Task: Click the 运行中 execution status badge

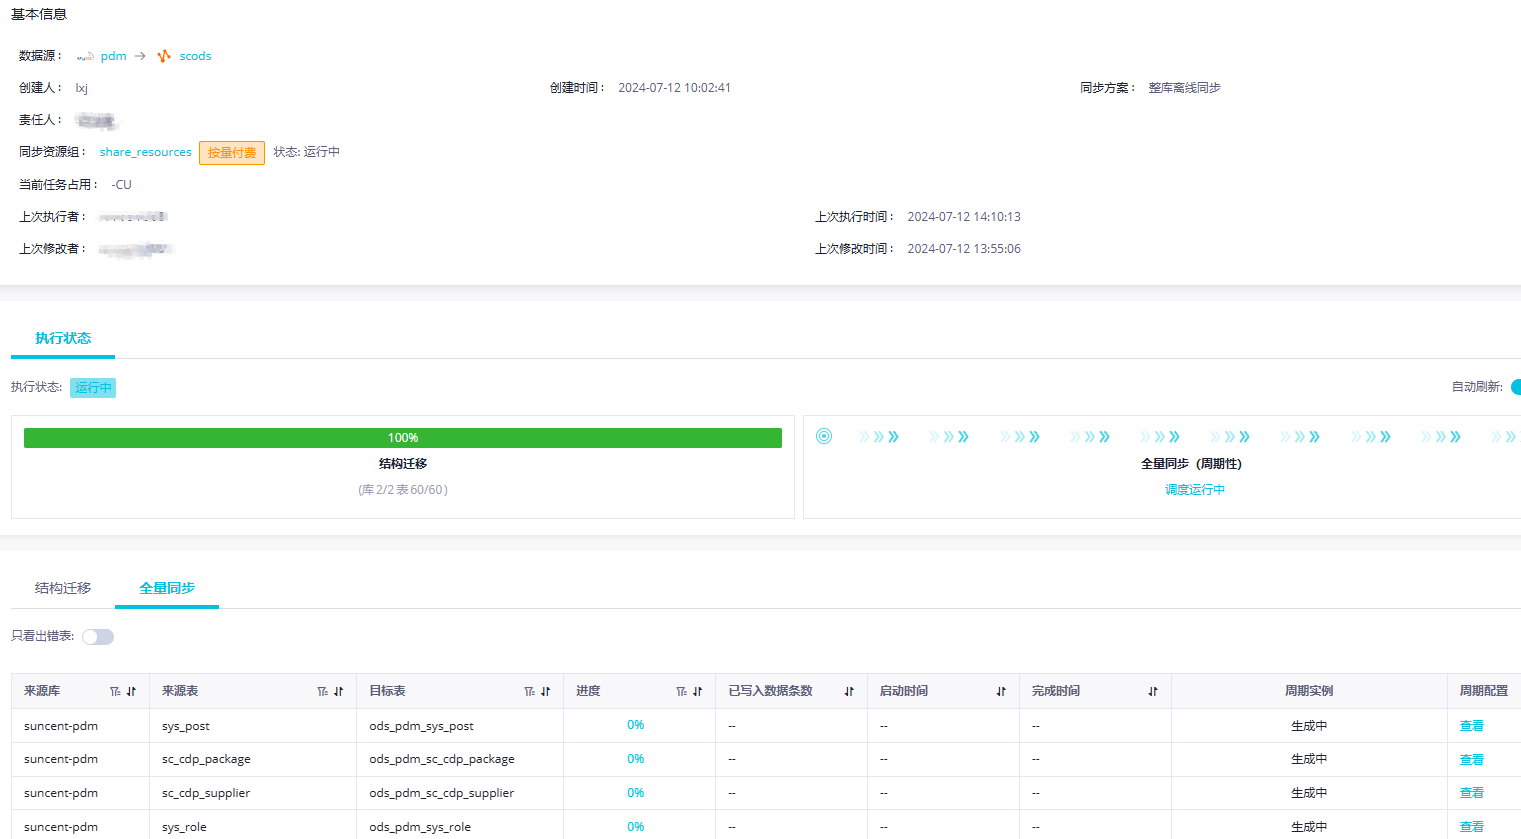Action: [x=93, y=388]
